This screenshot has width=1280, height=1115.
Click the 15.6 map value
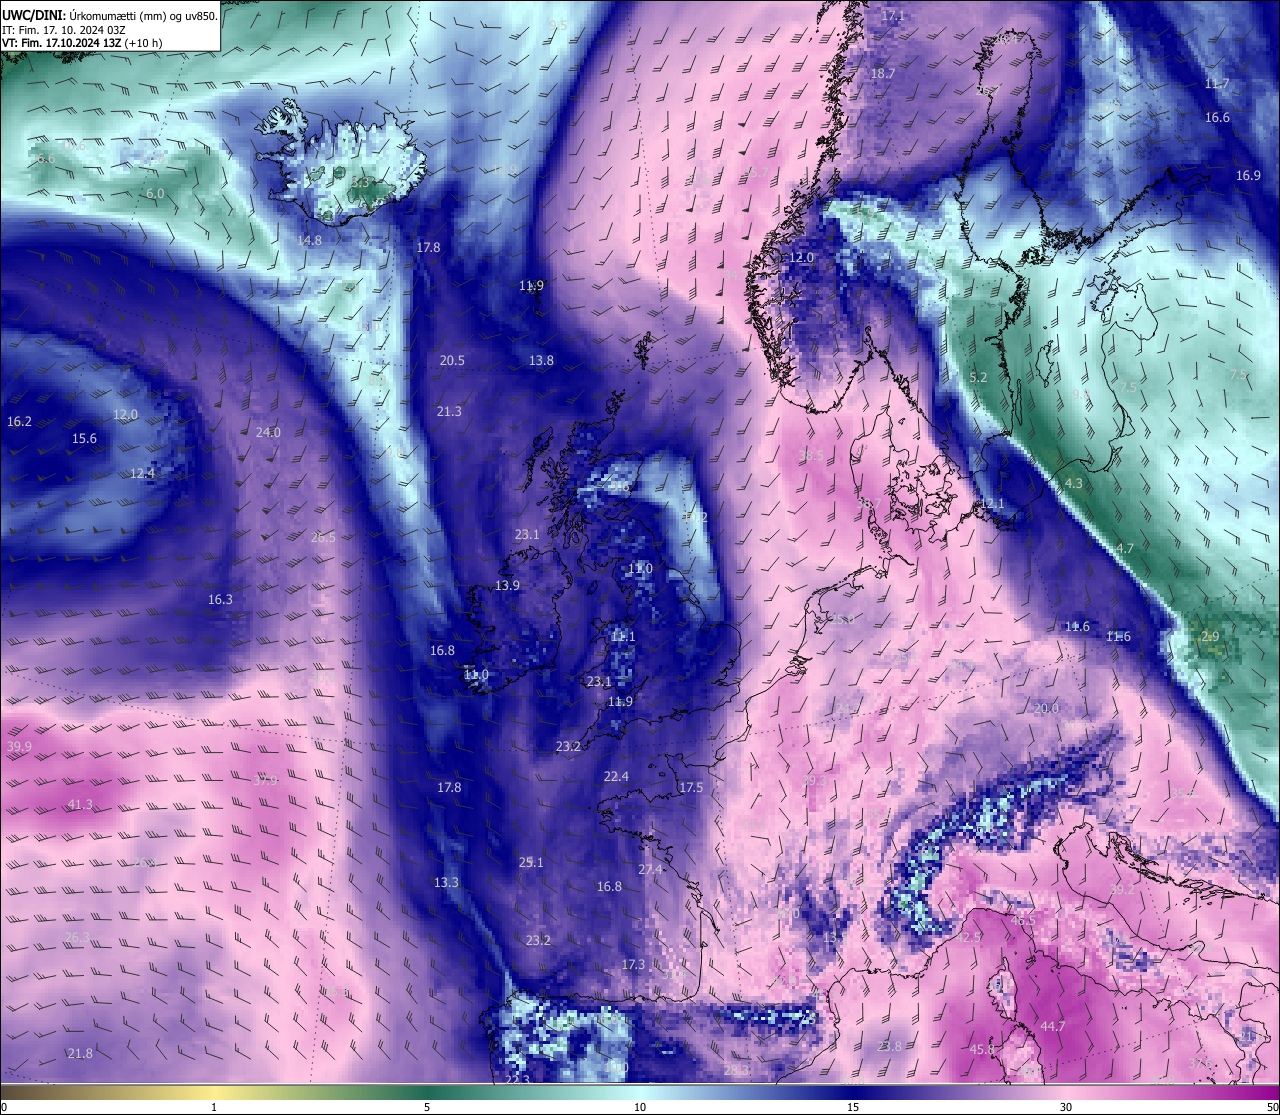pyautogui.click(x=84, y=438)
